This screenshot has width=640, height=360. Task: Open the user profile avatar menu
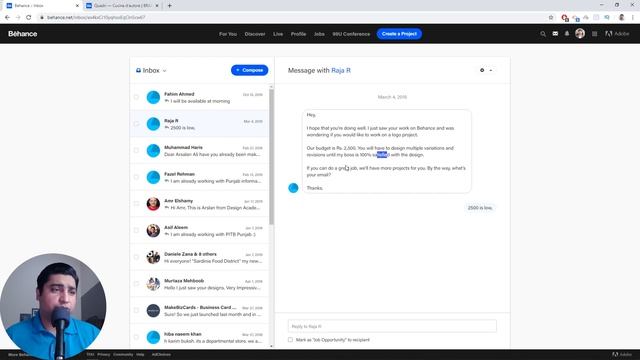click(x=580, y=33)
